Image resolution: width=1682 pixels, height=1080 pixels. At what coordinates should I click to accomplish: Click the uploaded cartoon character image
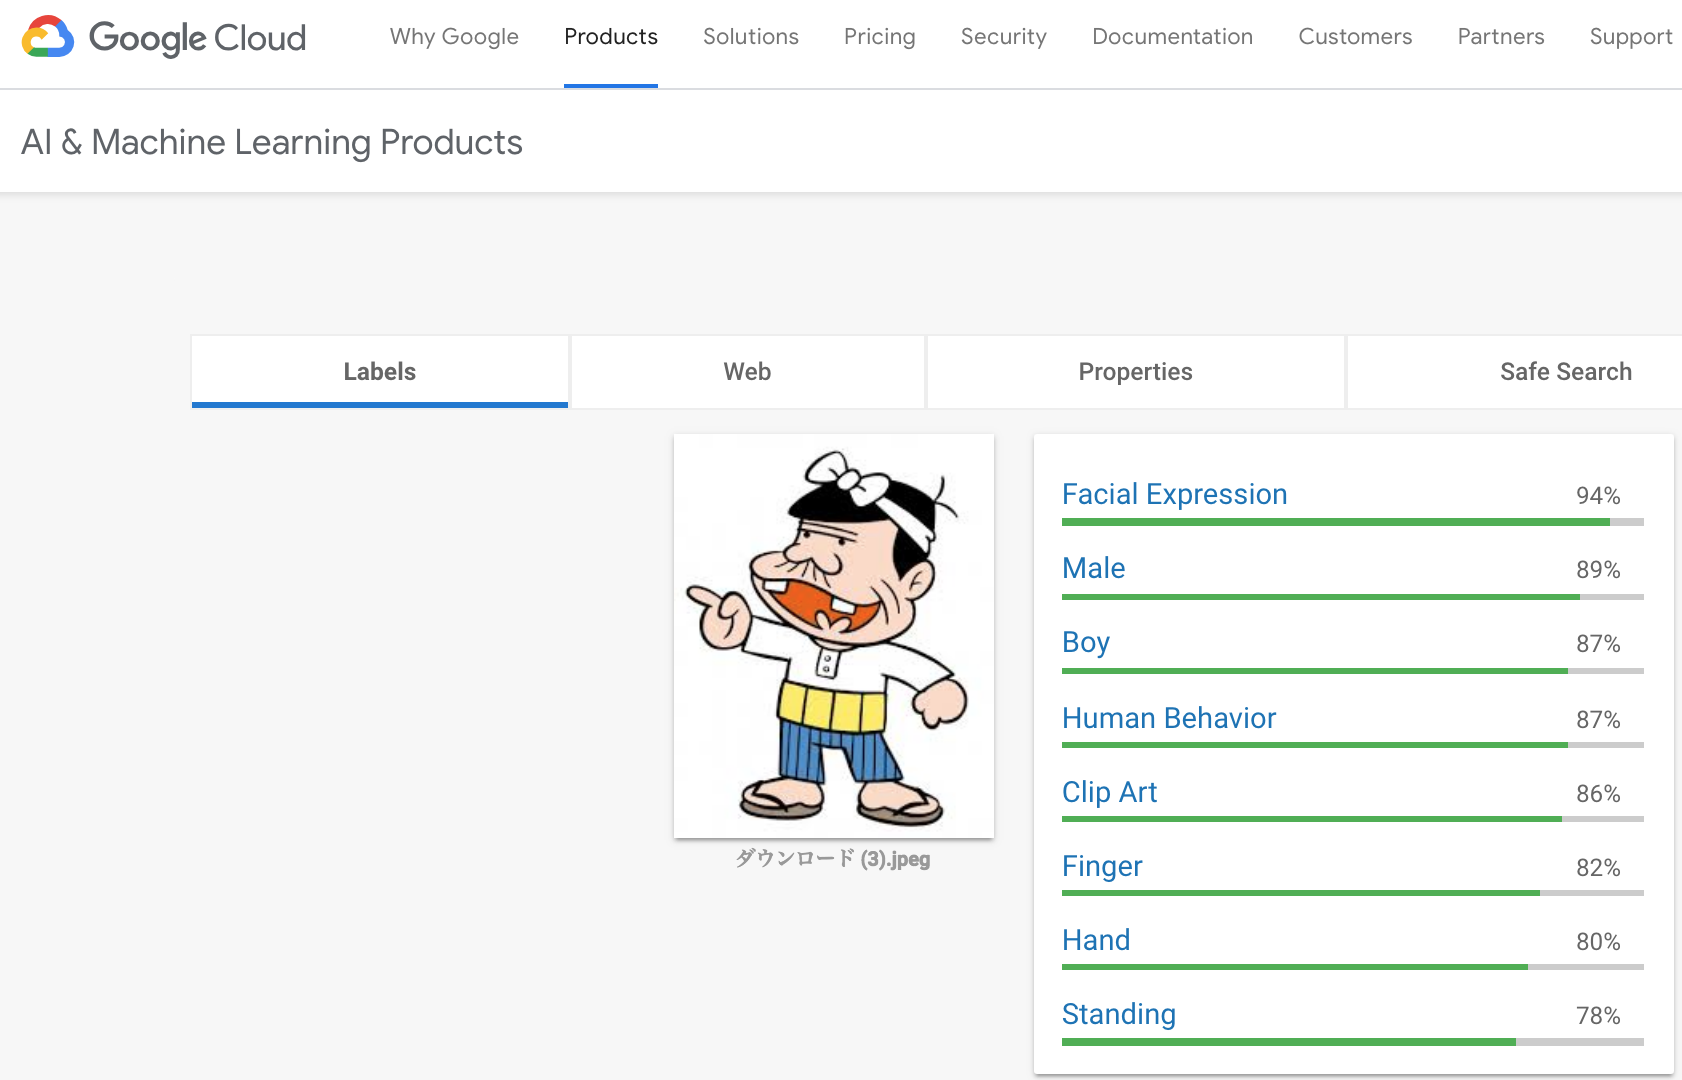[834, 636]
